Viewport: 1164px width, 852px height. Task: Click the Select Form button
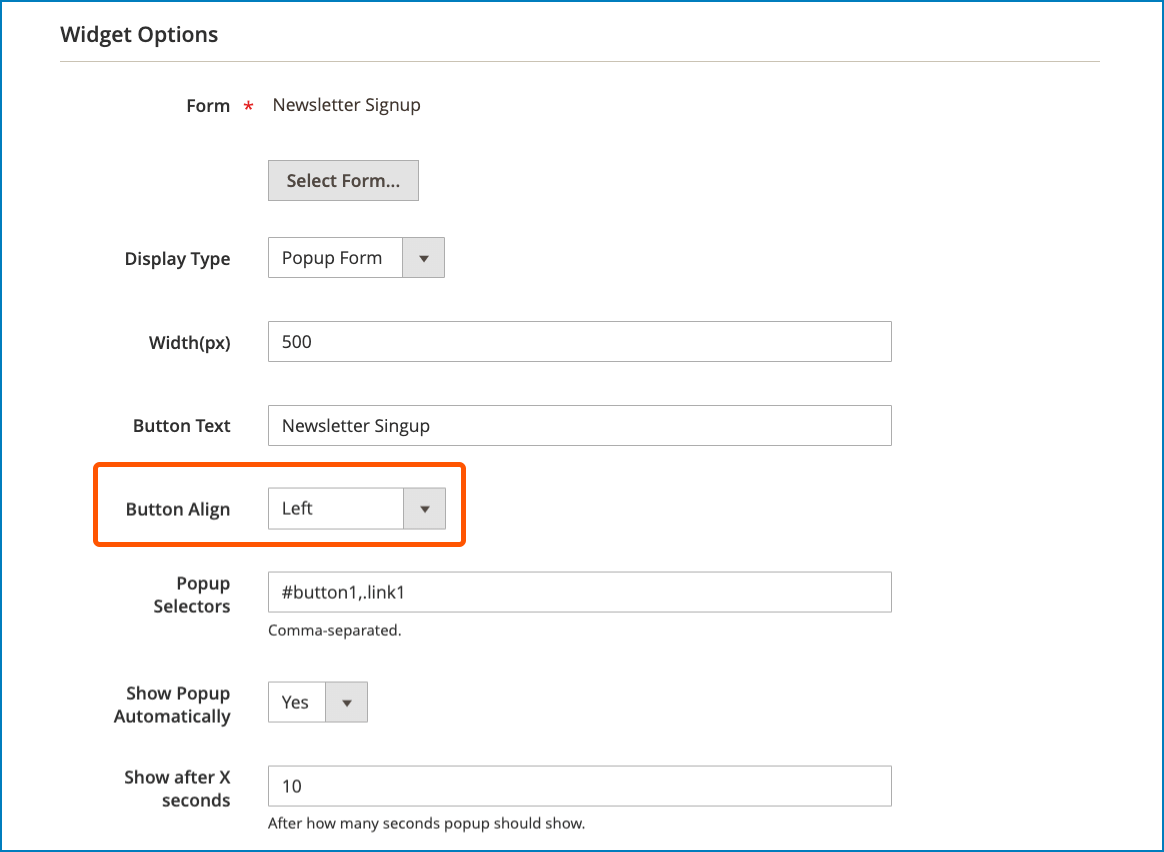pyautogui.click(x=343, y=180)
